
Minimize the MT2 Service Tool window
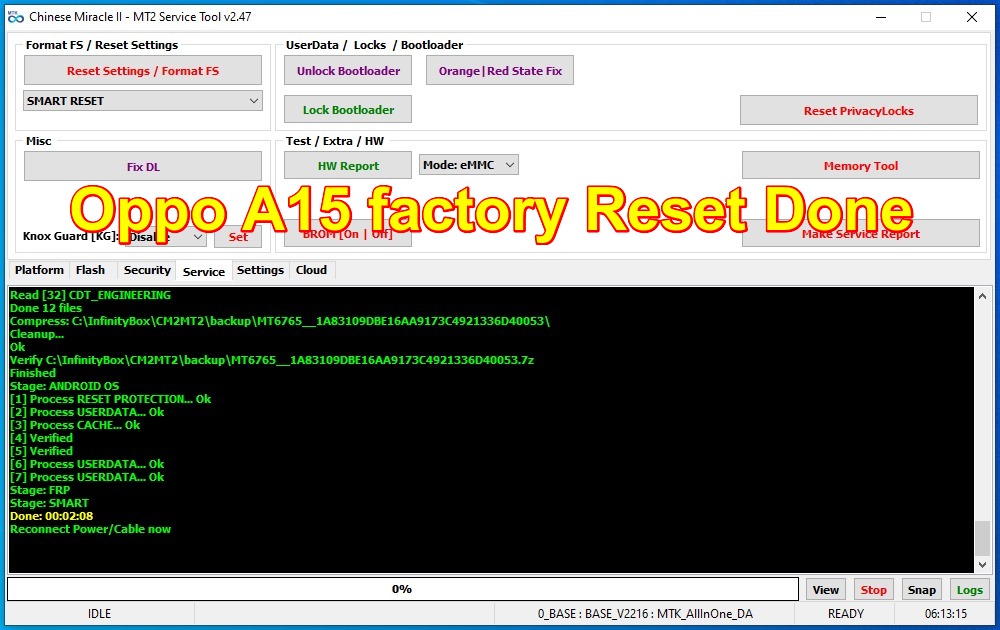click(881, 17)
